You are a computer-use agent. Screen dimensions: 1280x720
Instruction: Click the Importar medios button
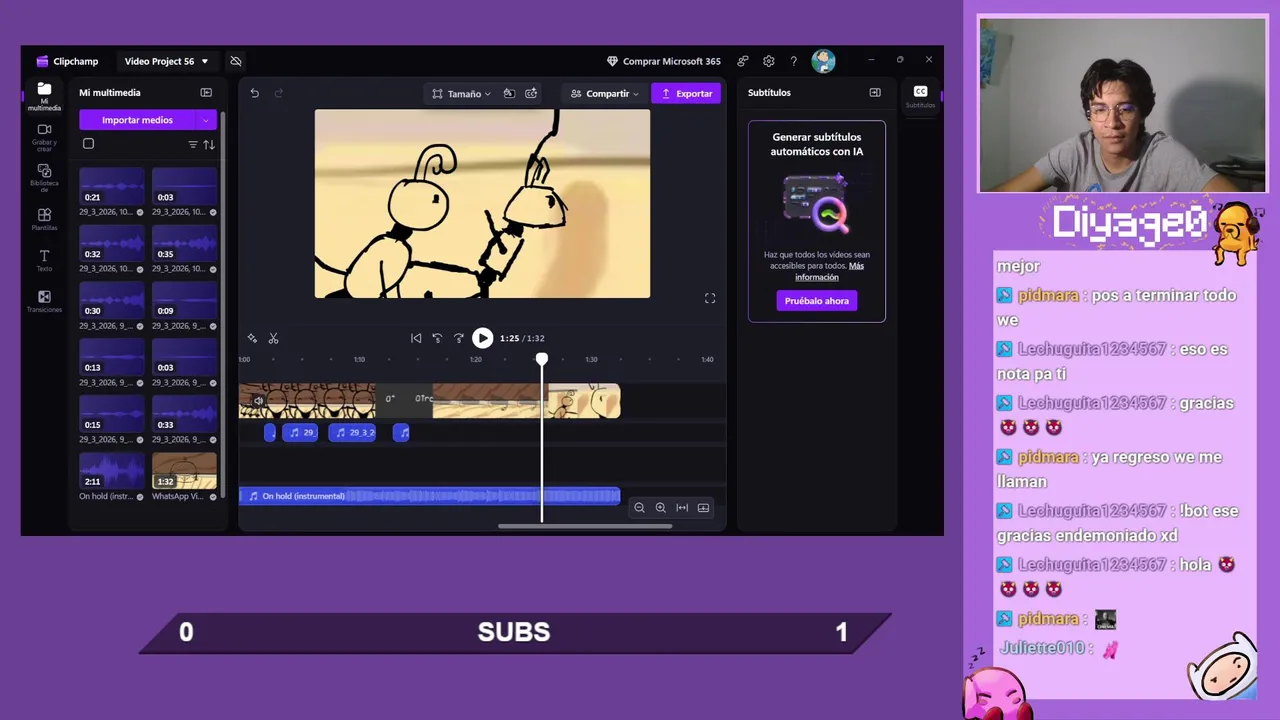(x=137, y=120)
